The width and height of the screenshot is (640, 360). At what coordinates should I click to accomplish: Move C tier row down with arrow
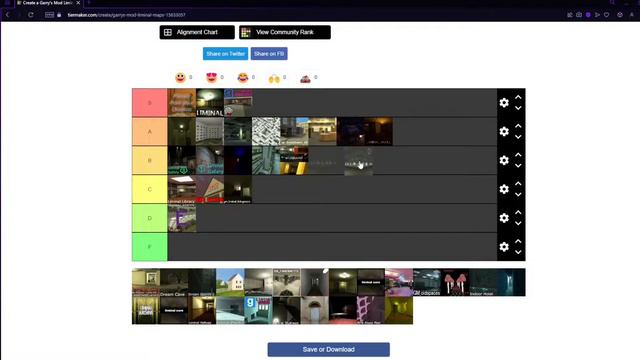point(518,195)
